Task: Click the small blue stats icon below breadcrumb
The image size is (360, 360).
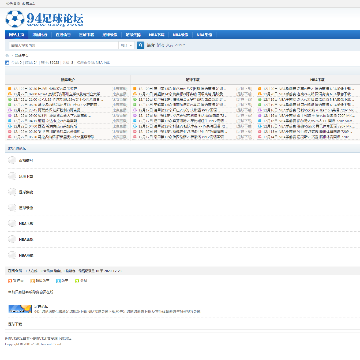Action: (7, 62)
